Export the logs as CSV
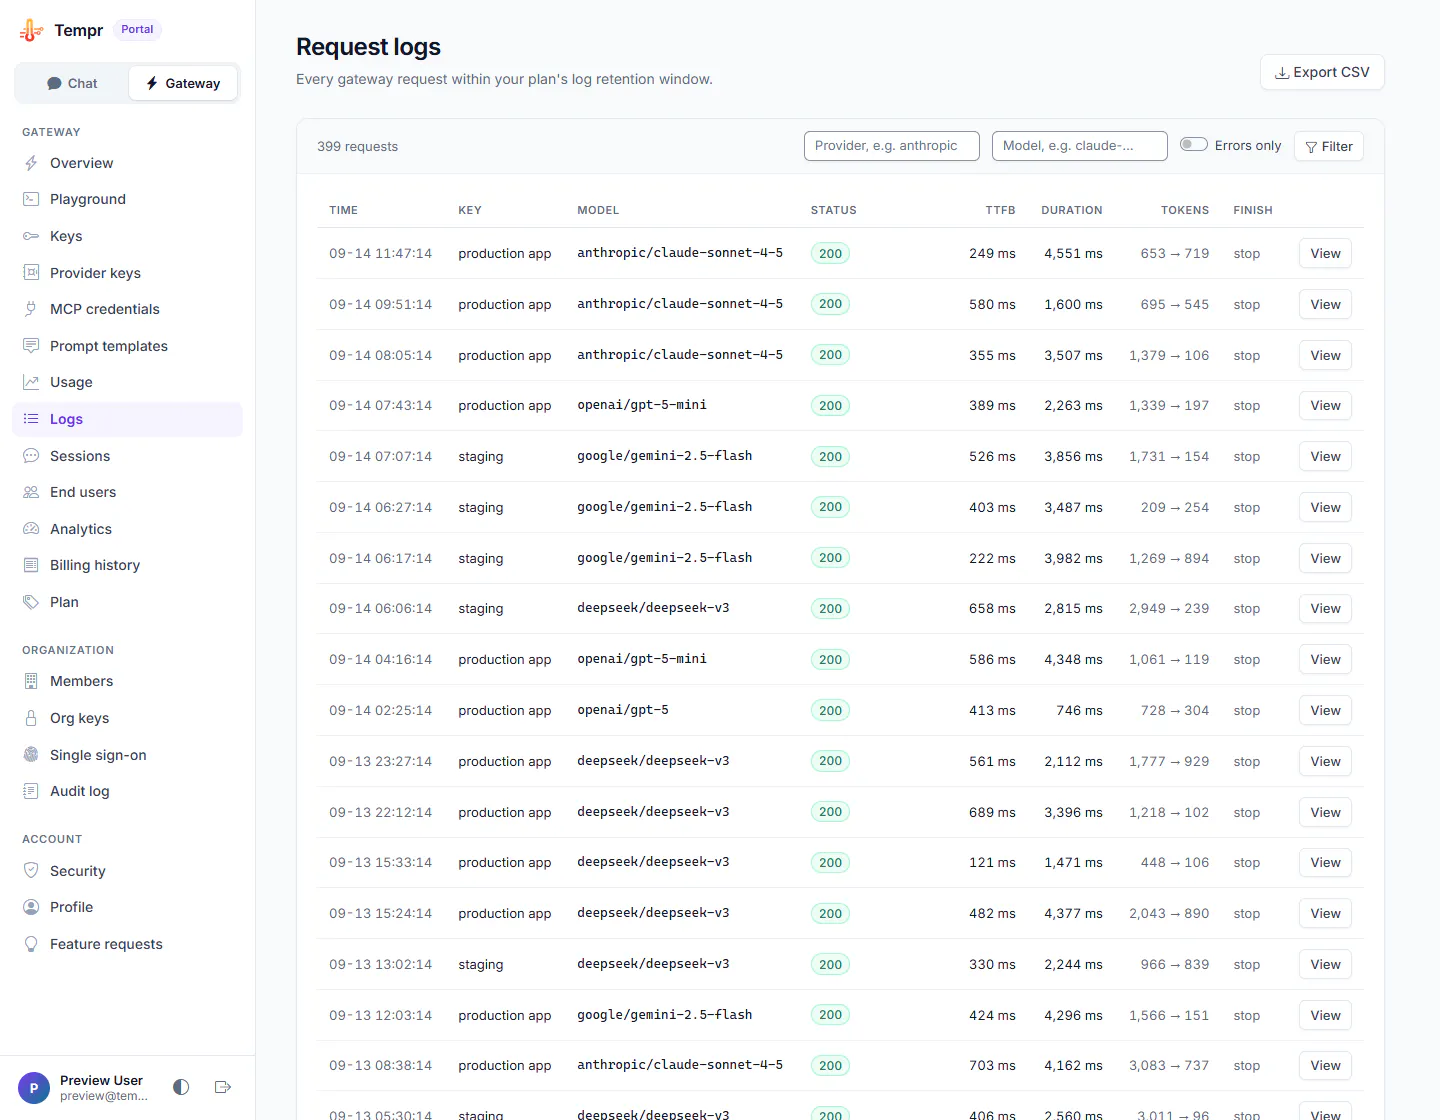The height and width of the screenshot is (1120, 1440). 1322,72
